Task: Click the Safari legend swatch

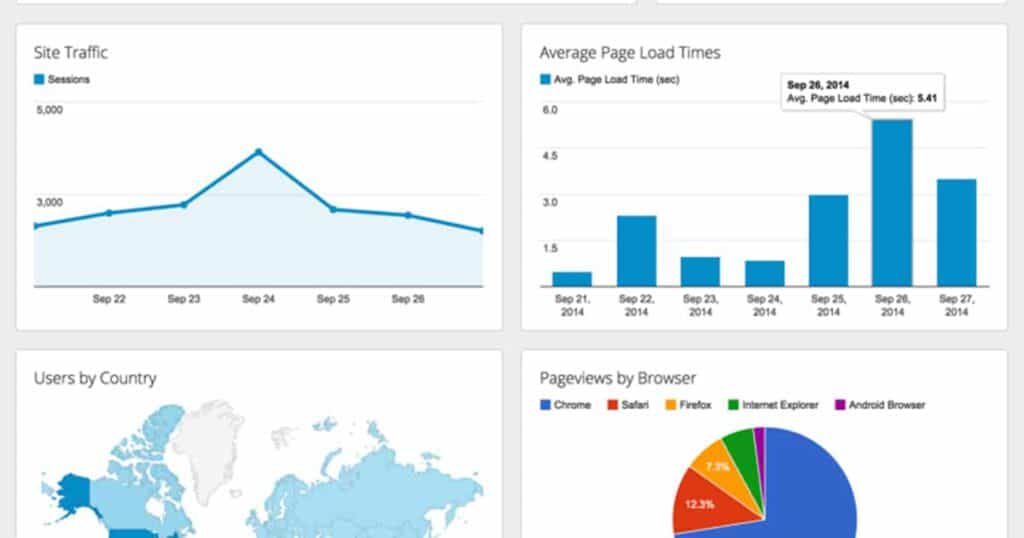Action: [613, 405]
